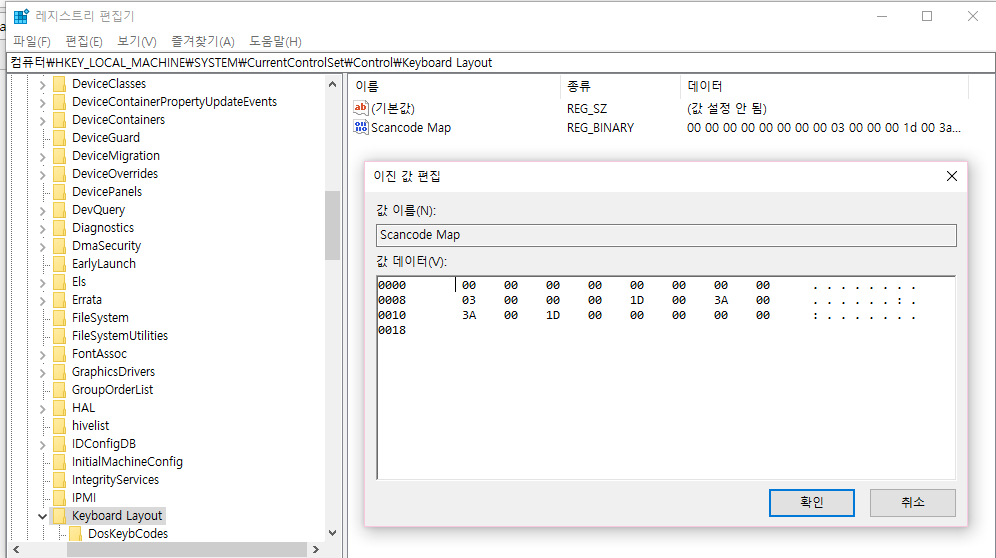Select the DosKeybCodes subkey
This screenshot has width=996, height=558.
[128, 534]
